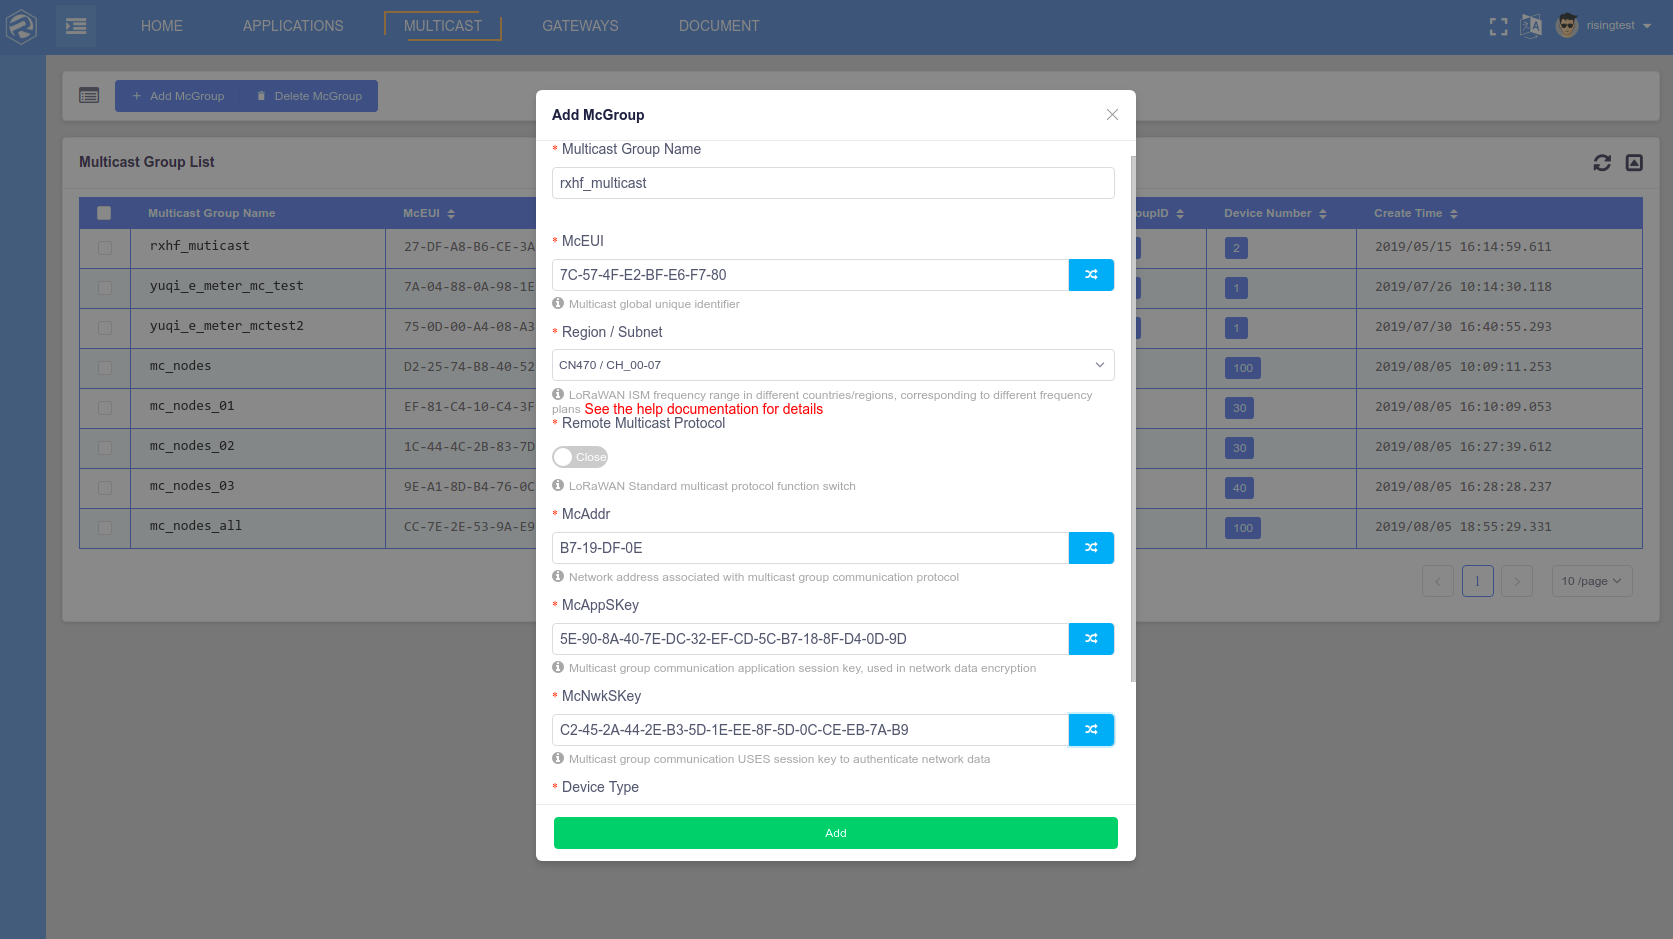Viewport: 1673px width, 939px height.
Task: Toggle the Remote Multicast Protocol switch
Action: pyautogui.click(x=581, y=457)
